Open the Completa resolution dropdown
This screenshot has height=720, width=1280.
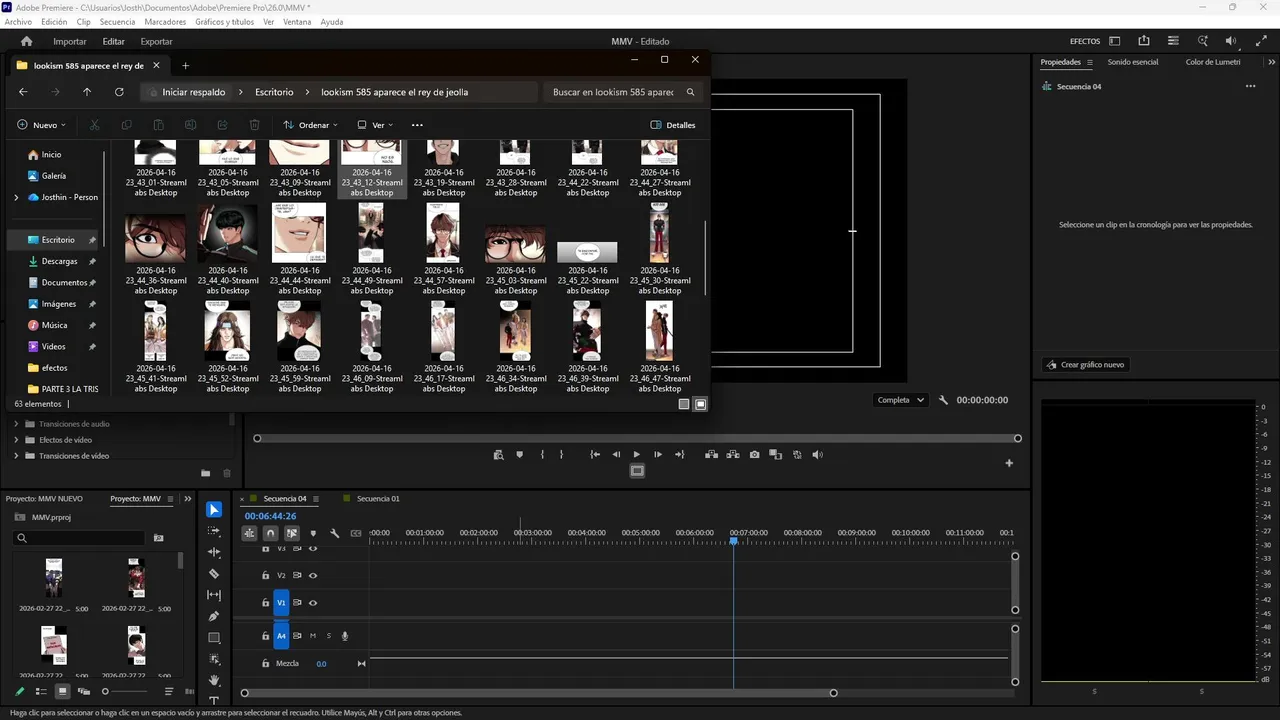click(901, 400)
